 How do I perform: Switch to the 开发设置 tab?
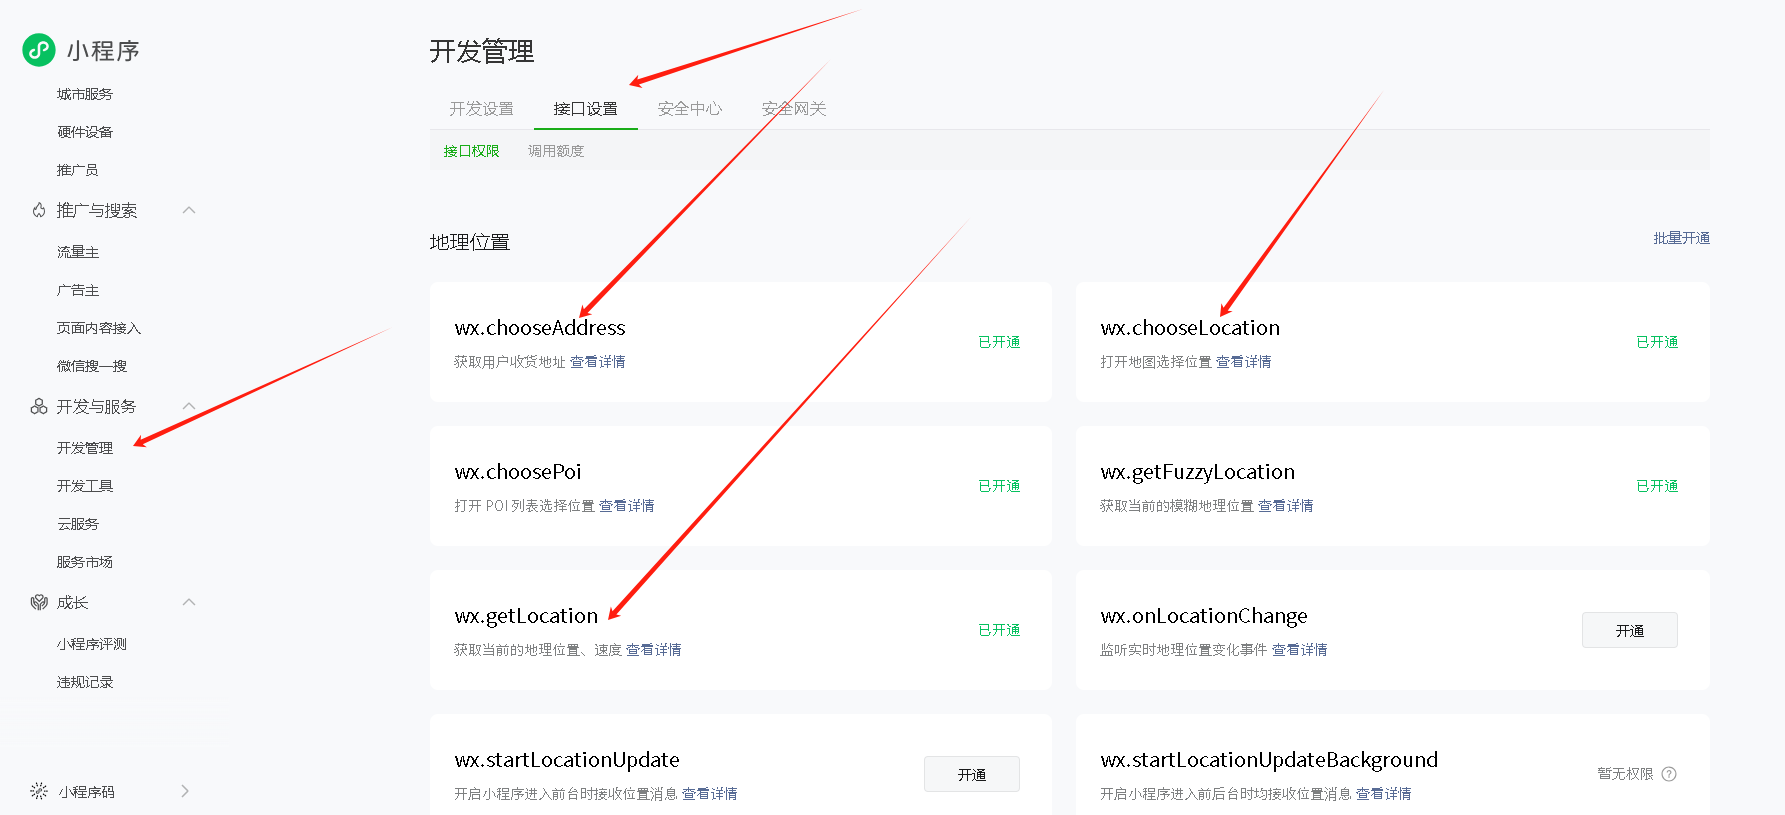click(481, 109)
